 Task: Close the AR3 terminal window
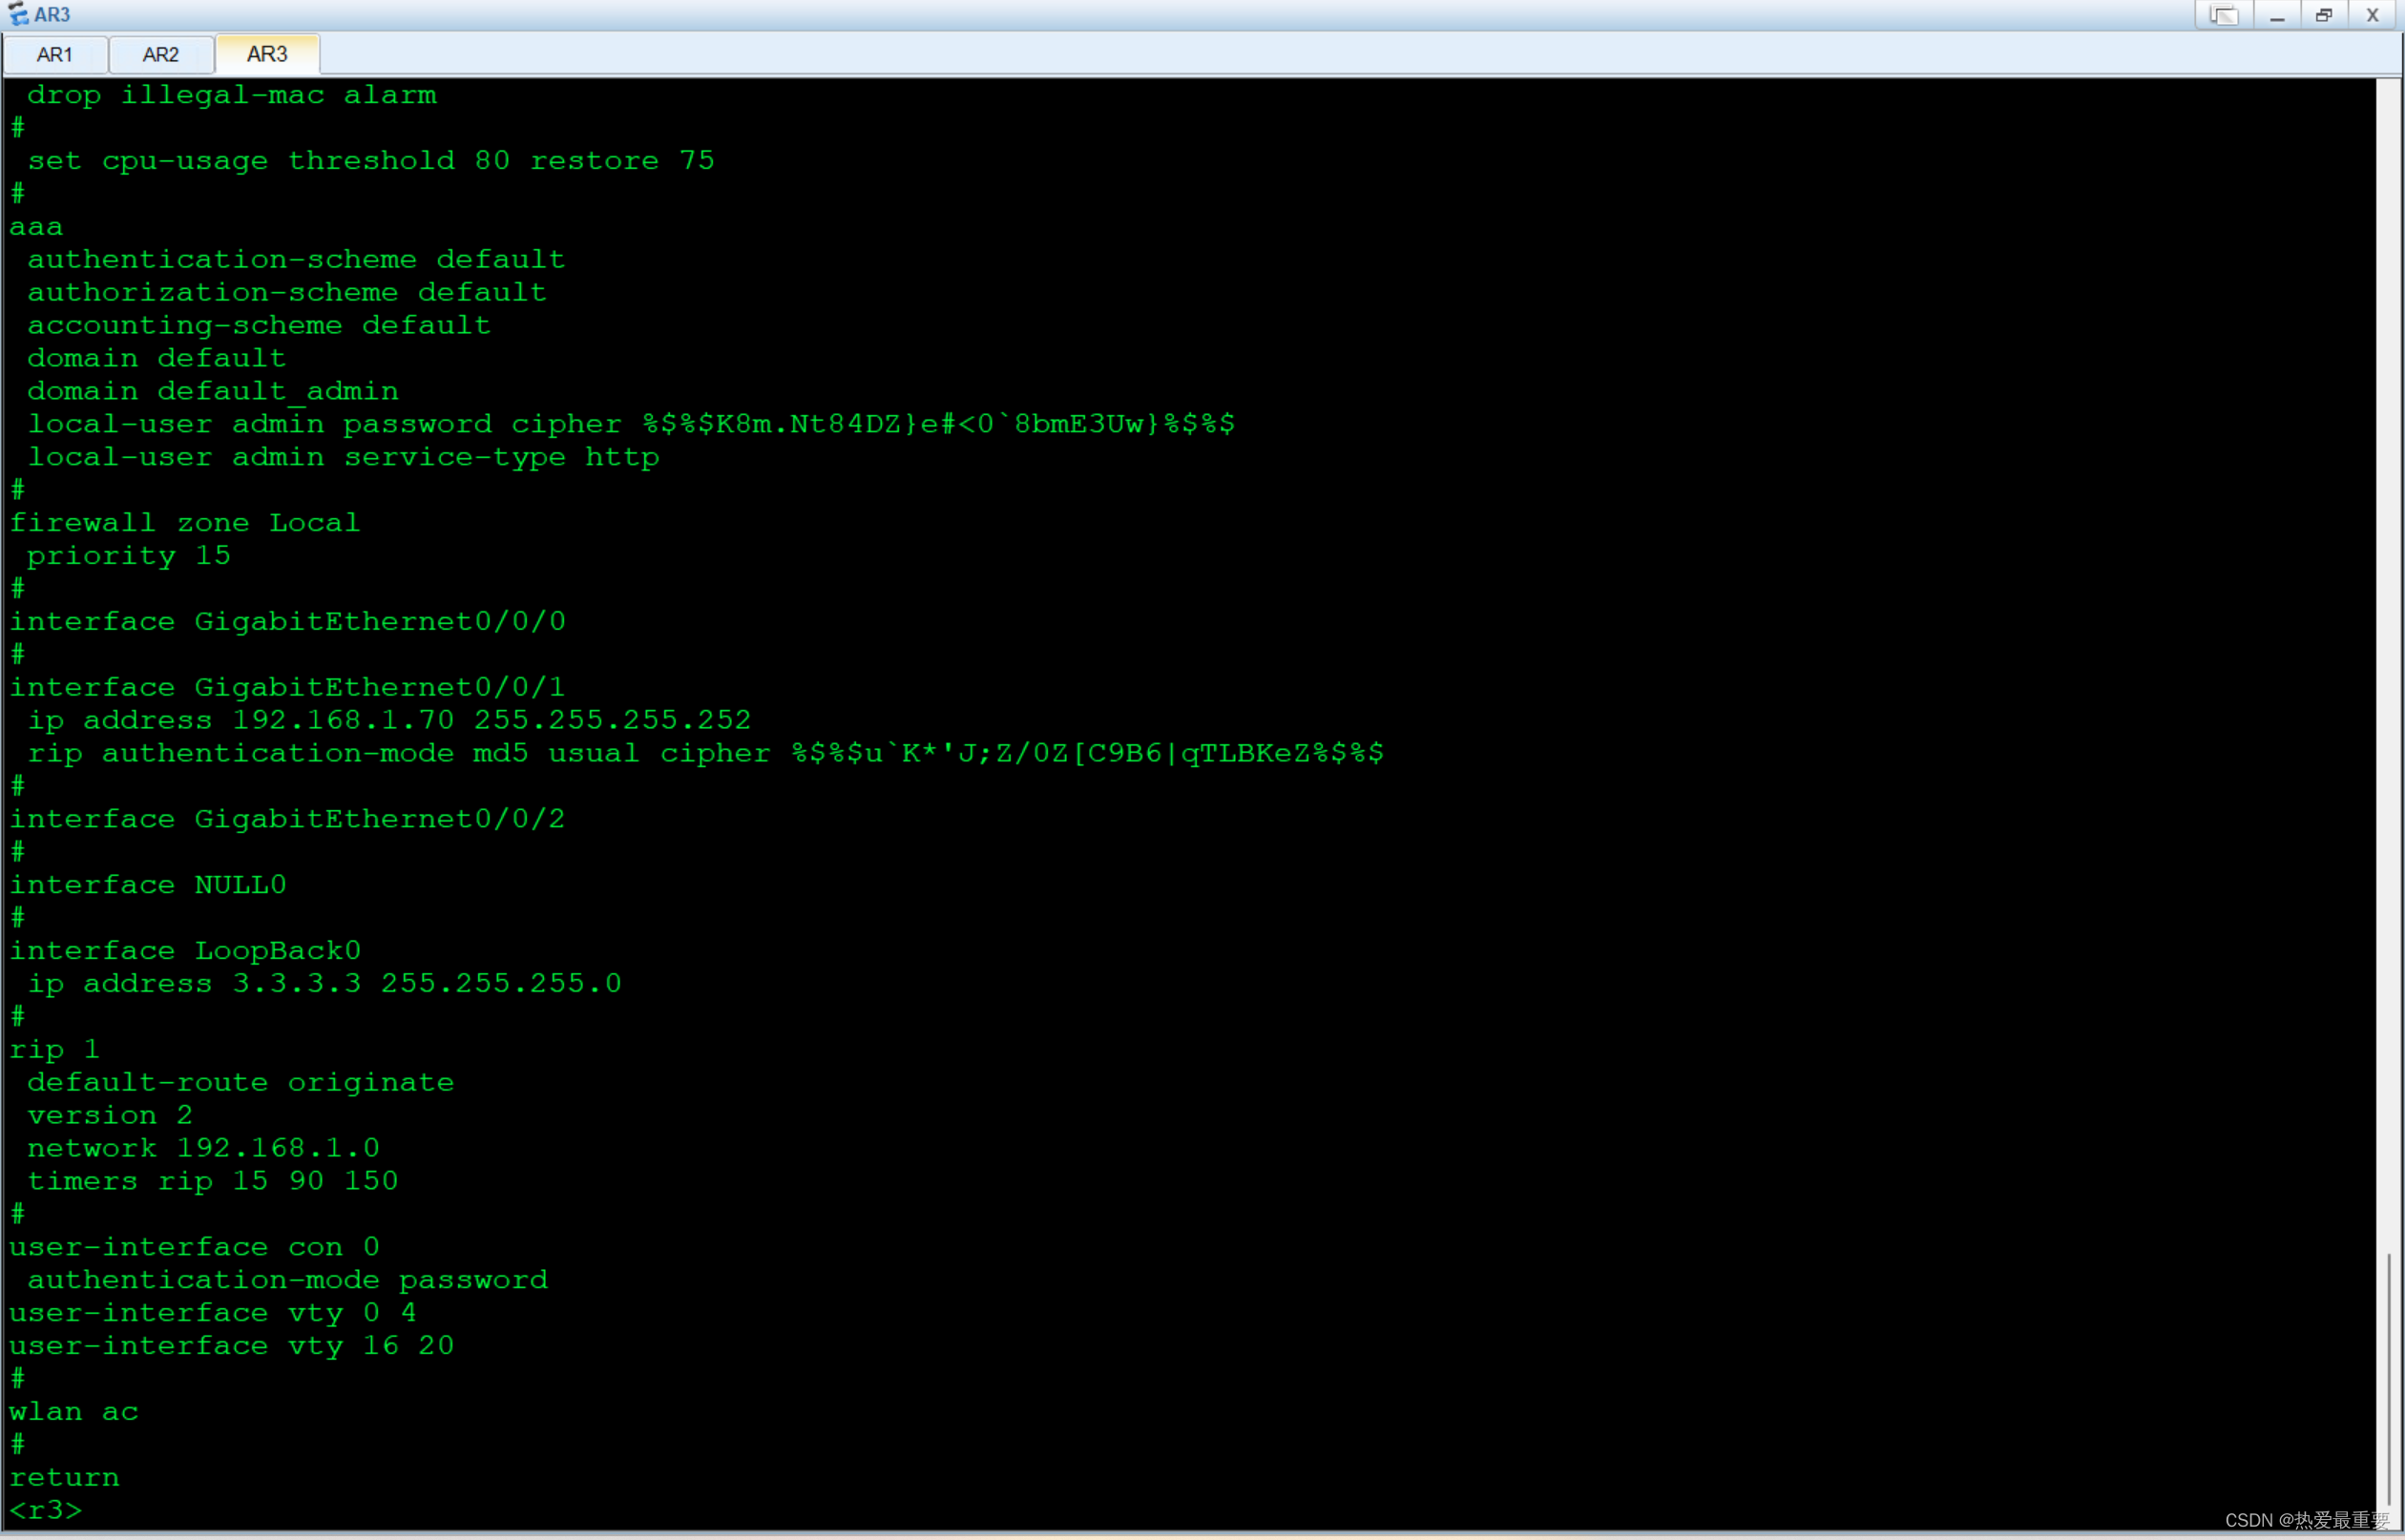(x=2372, y=15)
